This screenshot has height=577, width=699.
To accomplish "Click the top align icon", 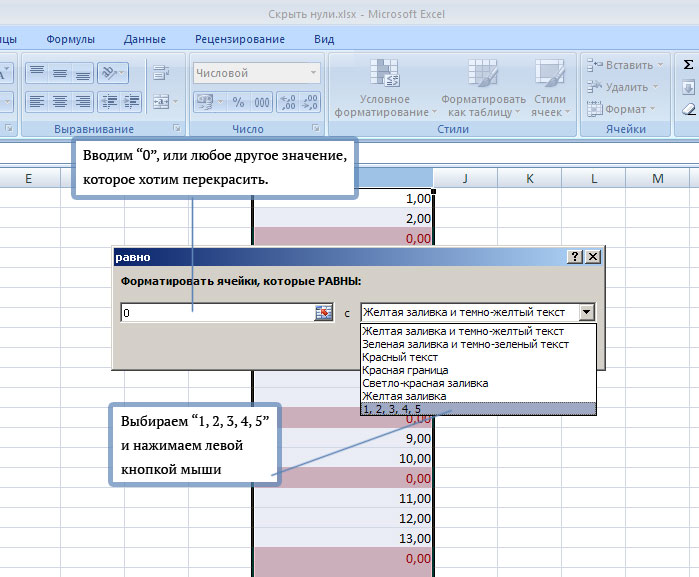I will (37, 73).
